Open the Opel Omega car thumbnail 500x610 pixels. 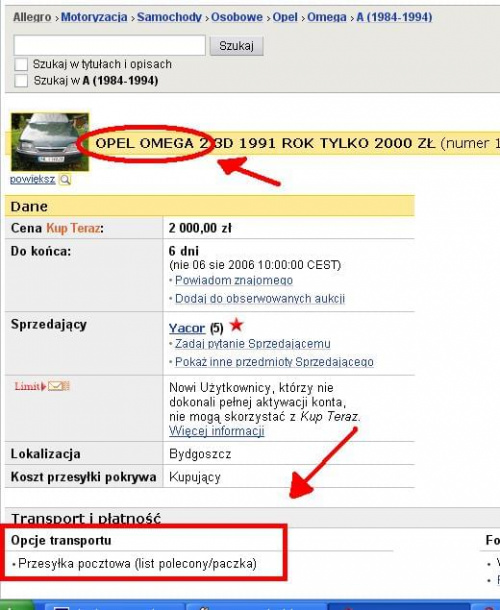pyautogui.click(x=50, y=142)
